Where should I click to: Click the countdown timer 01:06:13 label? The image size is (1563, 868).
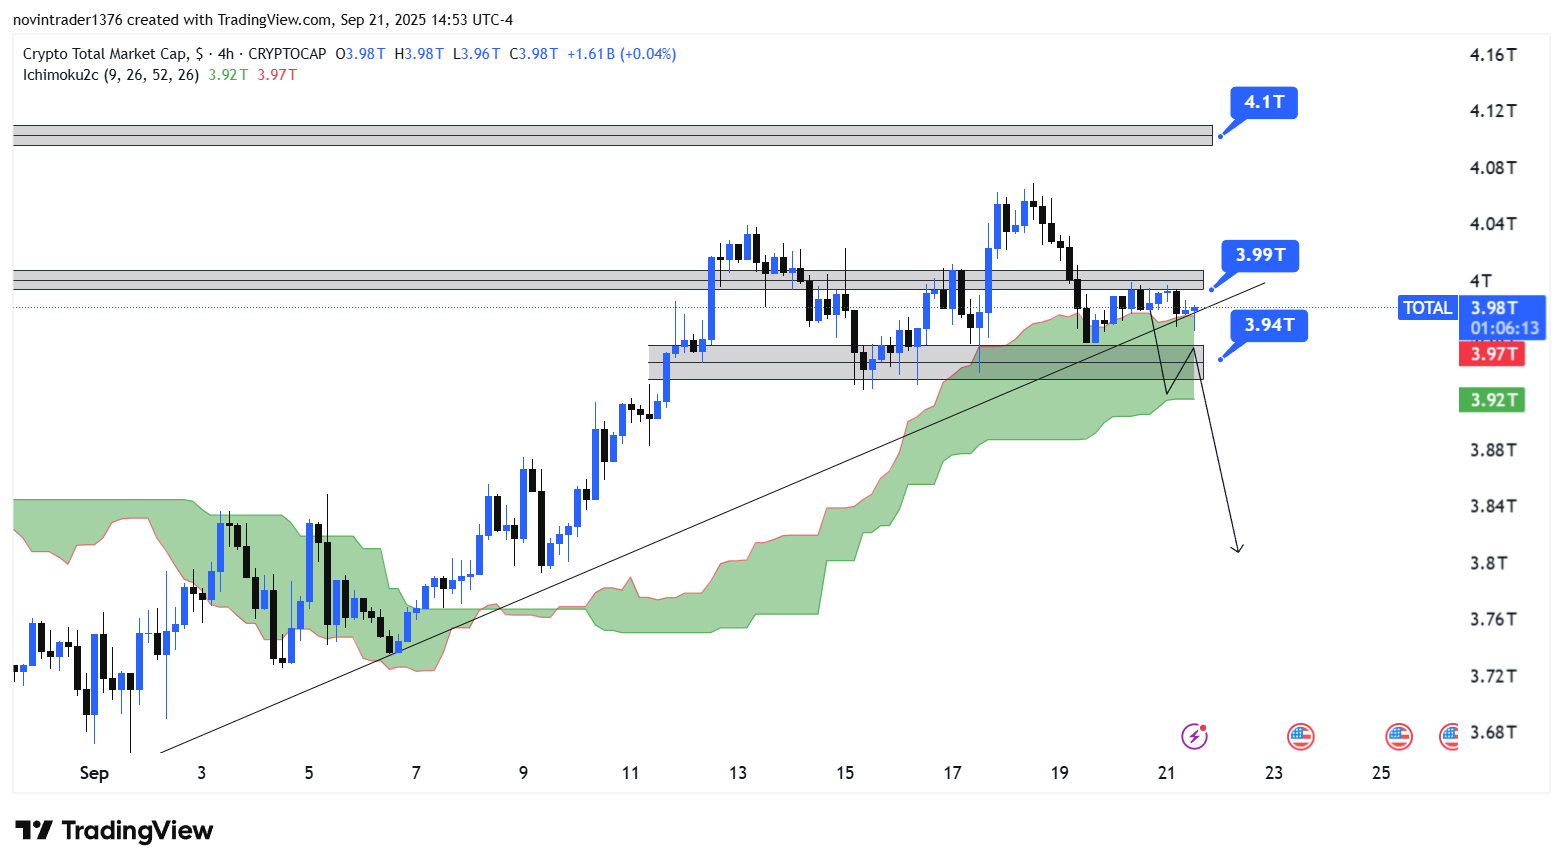click(1504, 328)
